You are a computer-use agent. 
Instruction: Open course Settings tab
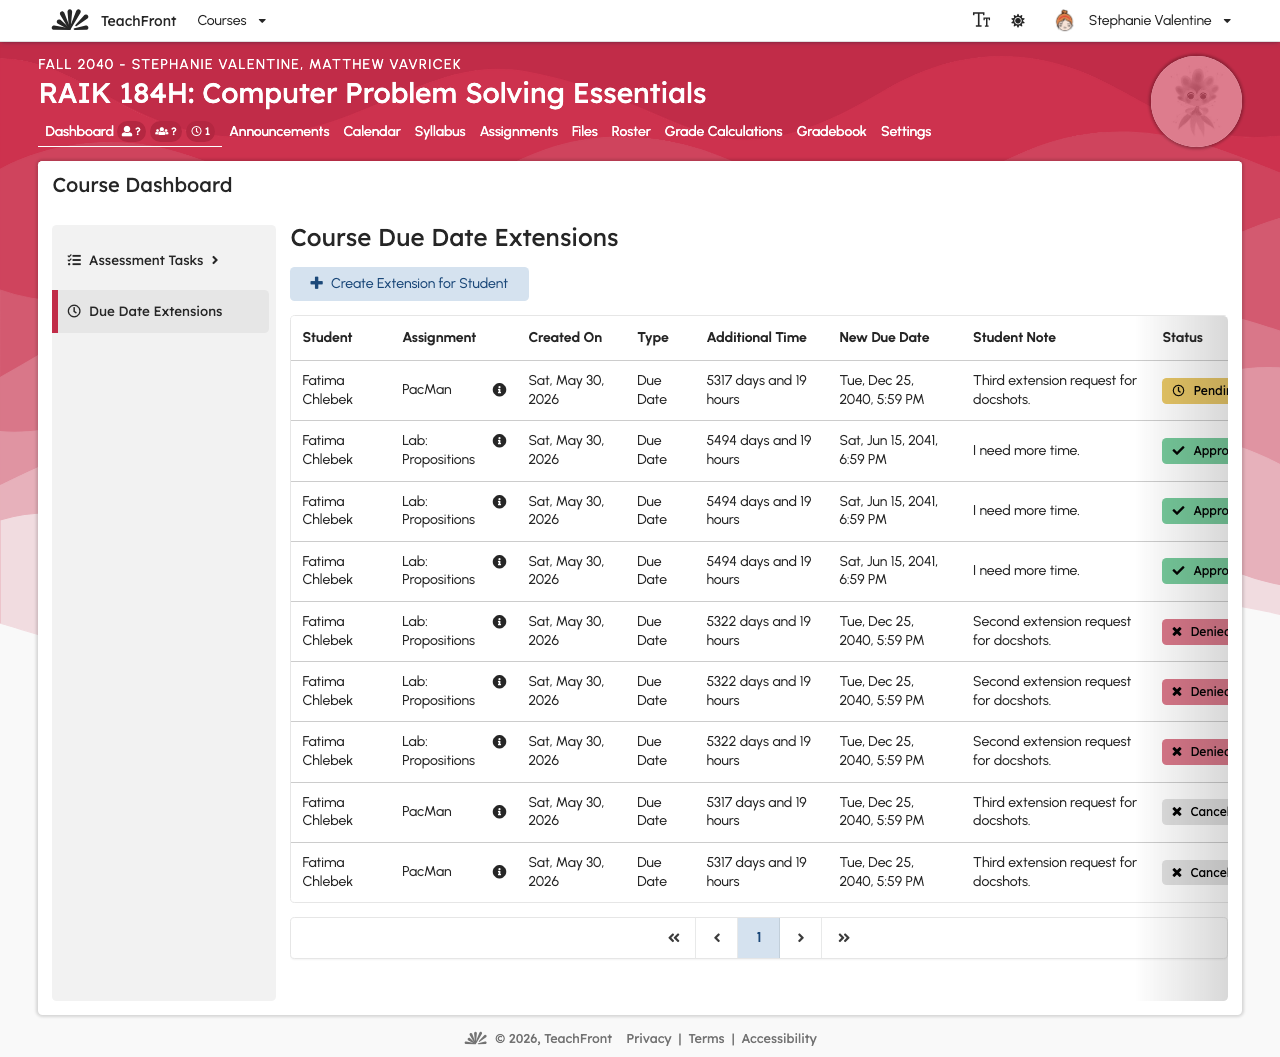pos(906,131)
